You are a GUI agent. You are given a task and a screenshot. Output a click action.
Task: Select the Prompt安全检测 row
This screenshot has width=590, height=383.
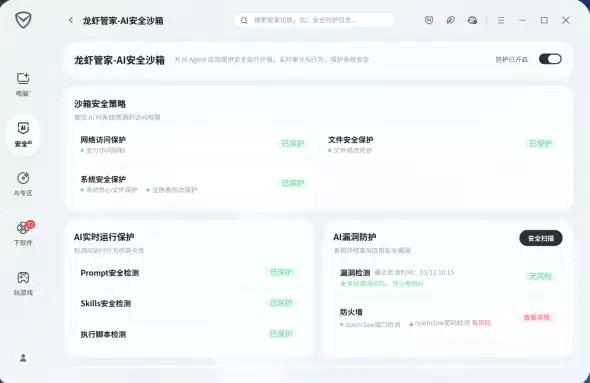click(x=188, y=273)
